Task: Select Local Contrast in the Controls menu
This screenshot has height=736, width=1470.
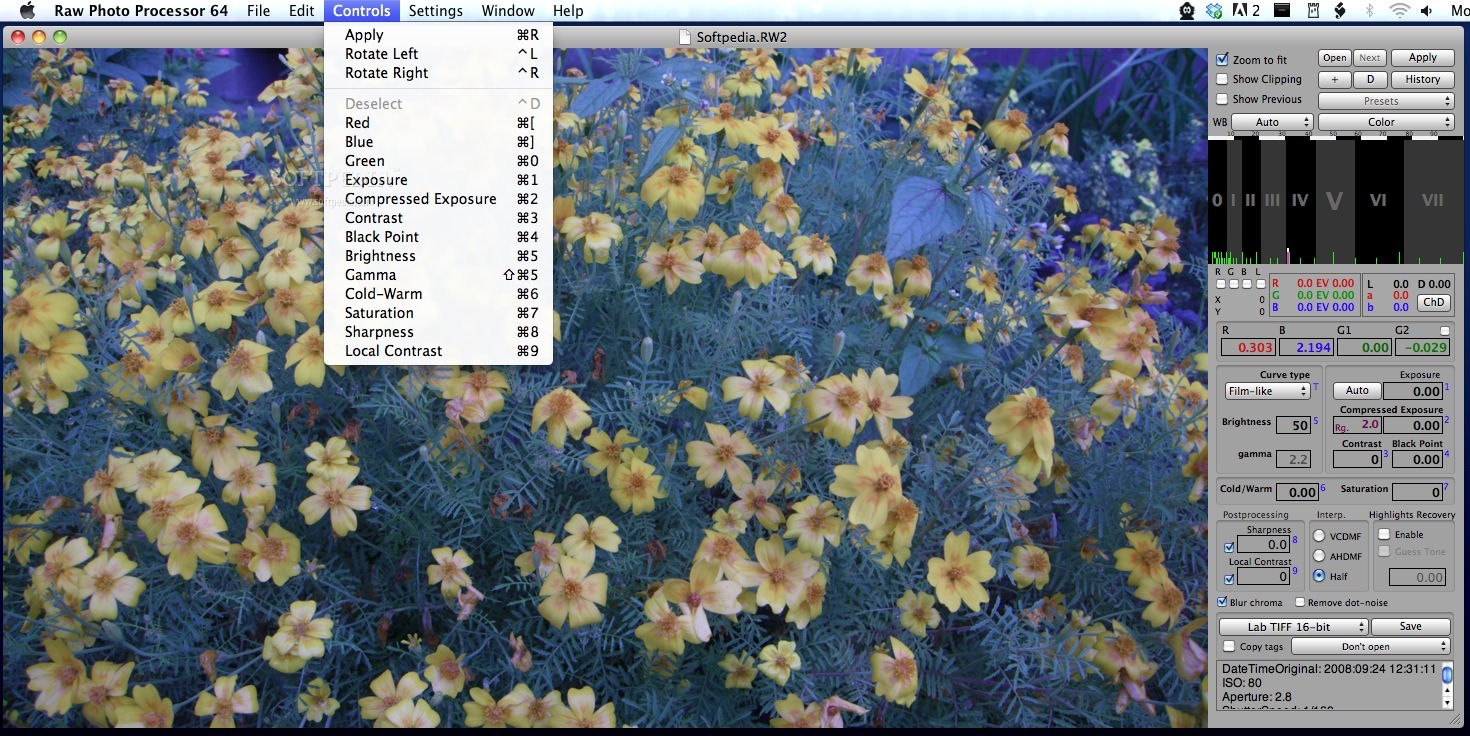Action: (x=438, y=351)
